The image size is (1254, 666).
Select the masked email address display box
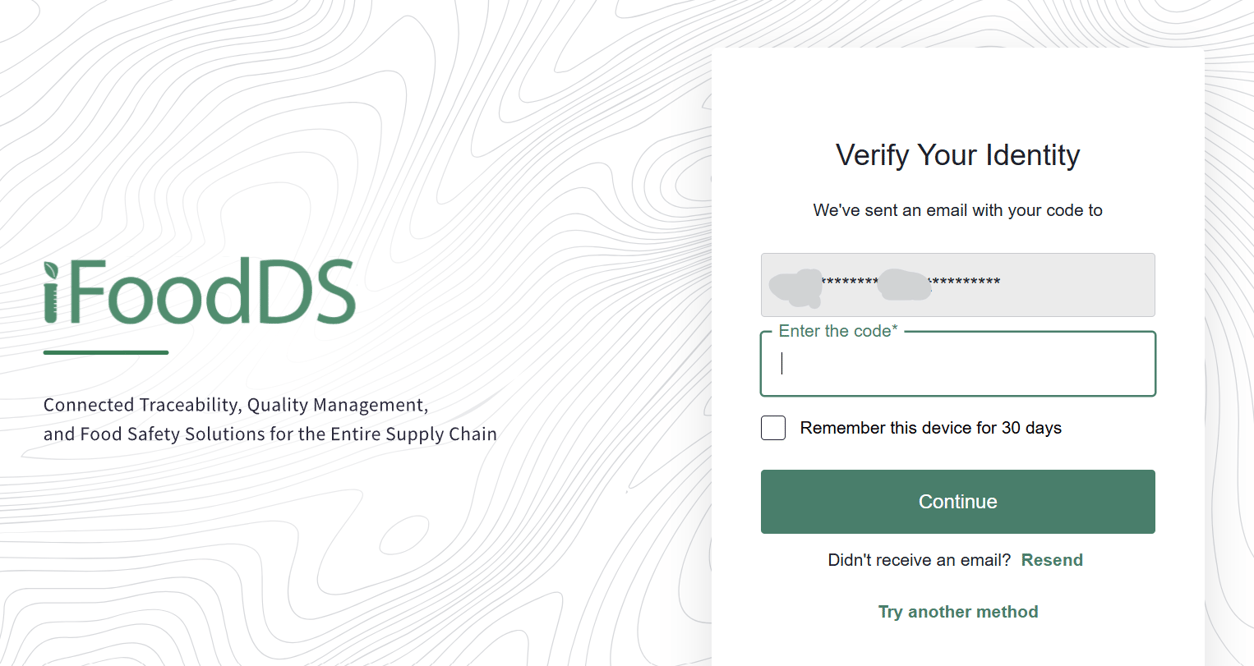click(x=957, y=284)
